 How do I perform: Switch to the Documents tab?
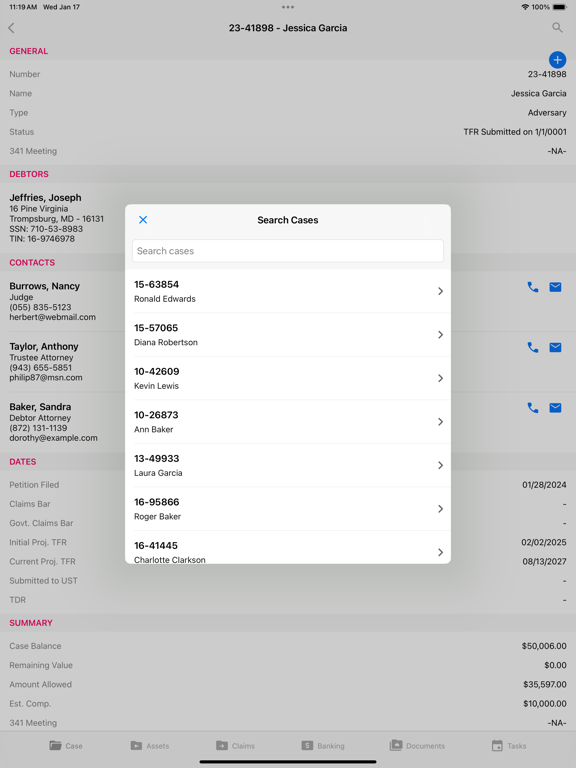coord(417,745)
